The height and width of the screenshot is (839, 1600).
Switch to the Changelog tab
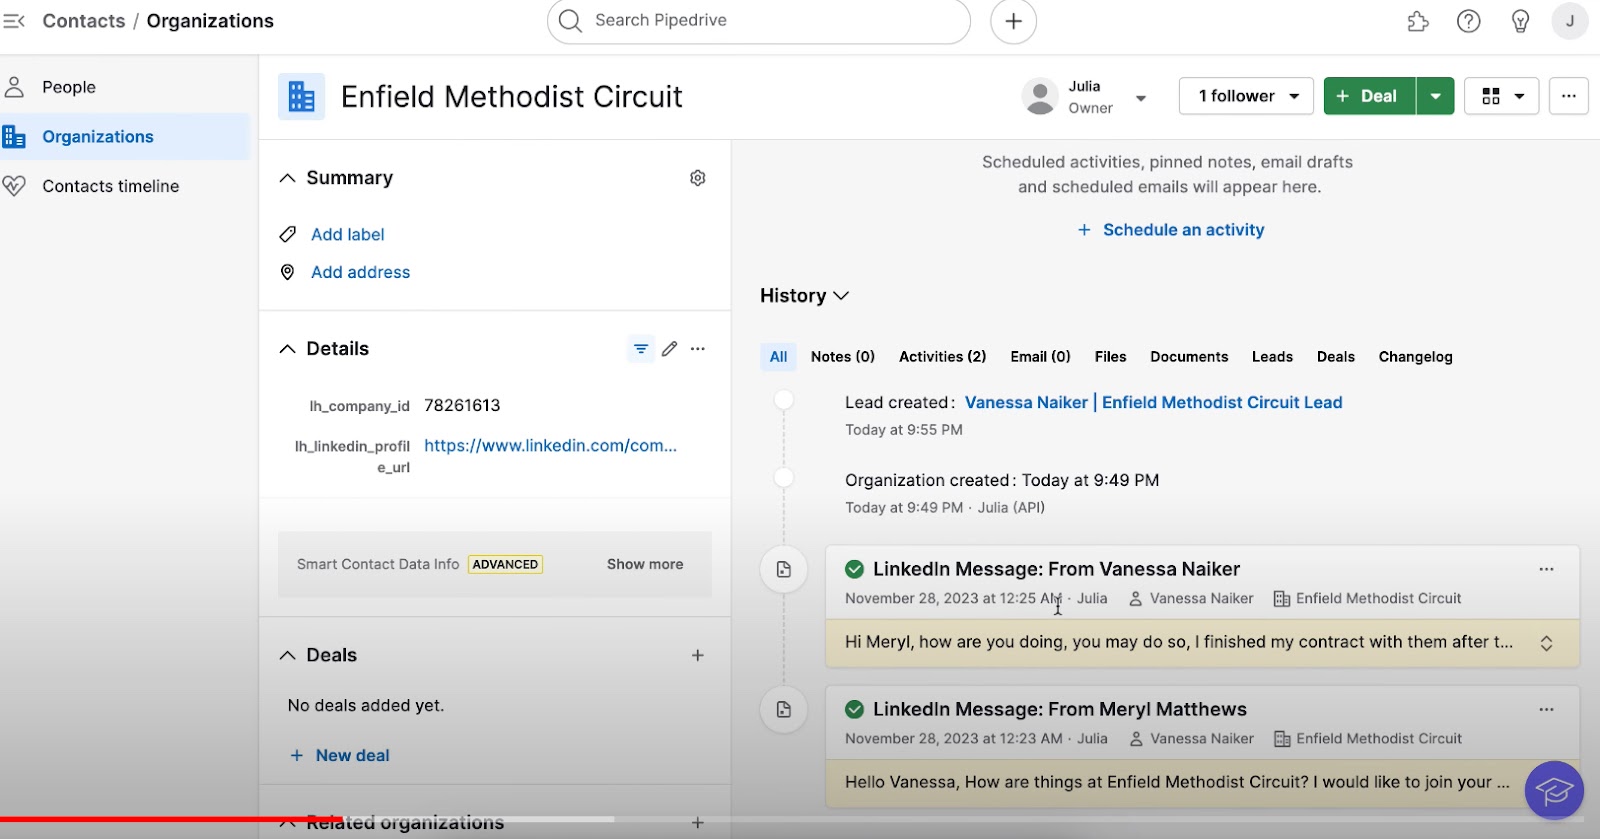pyautogui.click(x=1415, y=357)
